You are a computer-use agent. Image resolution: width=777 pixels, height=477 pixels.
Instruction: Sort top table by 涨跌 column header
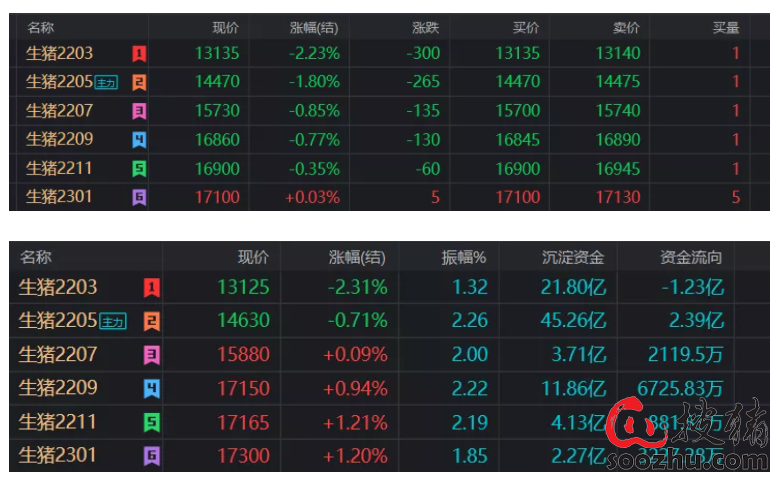426,27
